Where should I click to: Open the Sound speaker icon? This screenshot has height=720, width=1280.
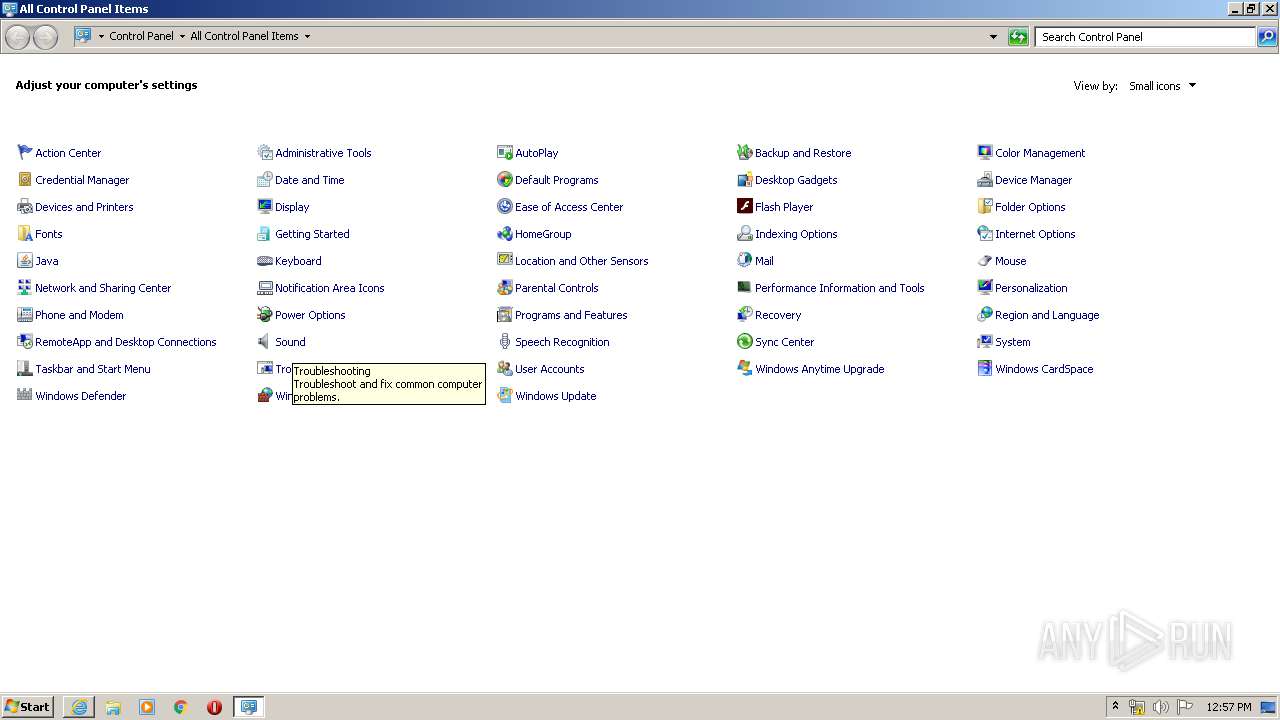tap(265, 342)
